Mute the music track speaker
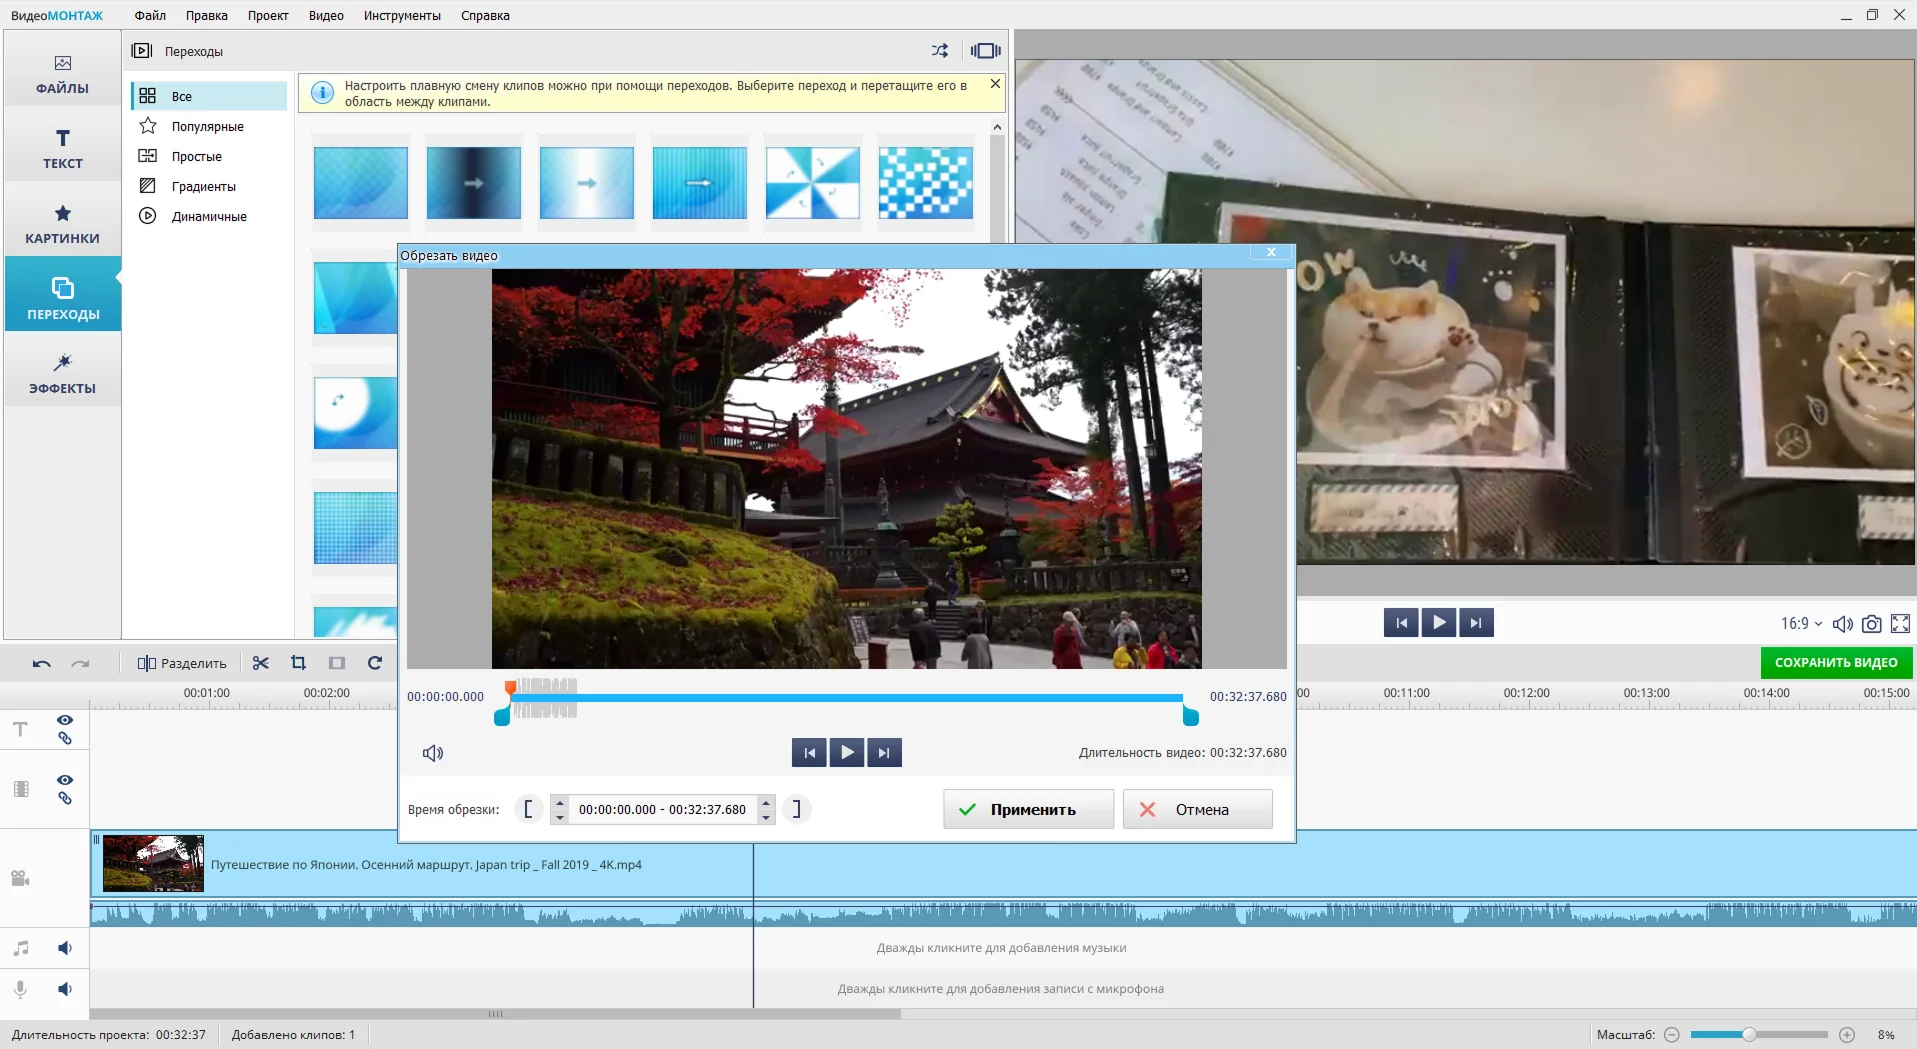The height and width of the screenshot is (1049, 1917). (65, 948)
